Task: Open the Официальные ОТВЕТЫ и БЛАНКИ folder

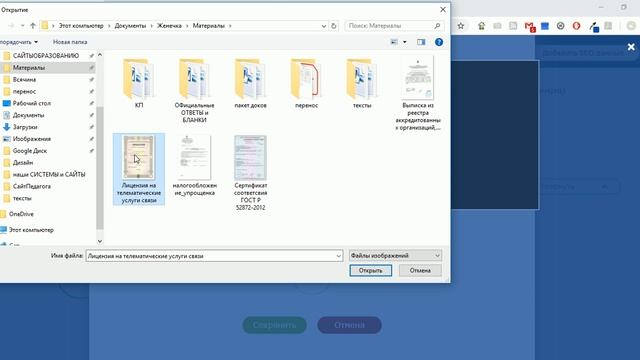Action: click(x=194, y=90)
